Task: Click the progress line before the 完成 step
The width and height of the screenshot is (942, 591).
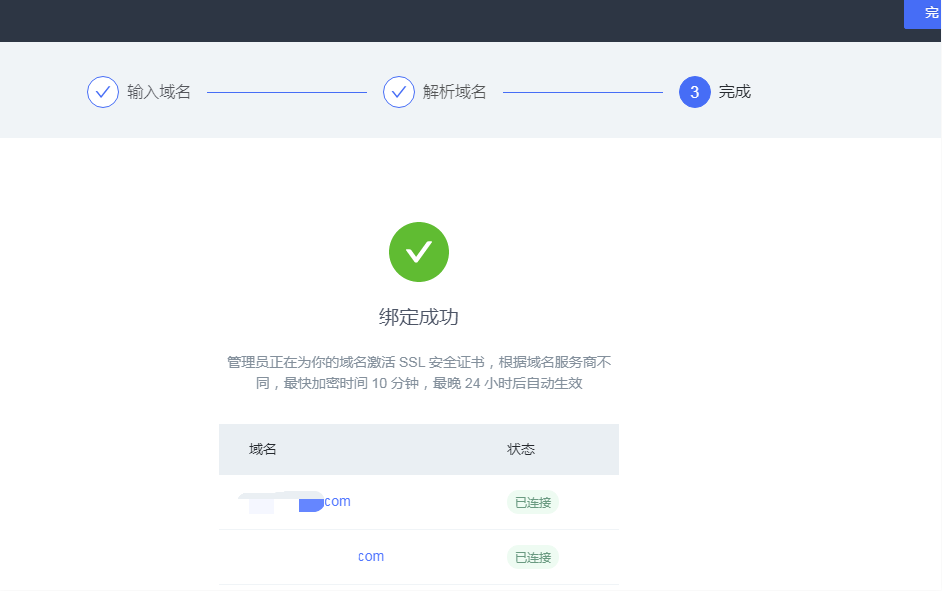Action: tap(583, 92)
